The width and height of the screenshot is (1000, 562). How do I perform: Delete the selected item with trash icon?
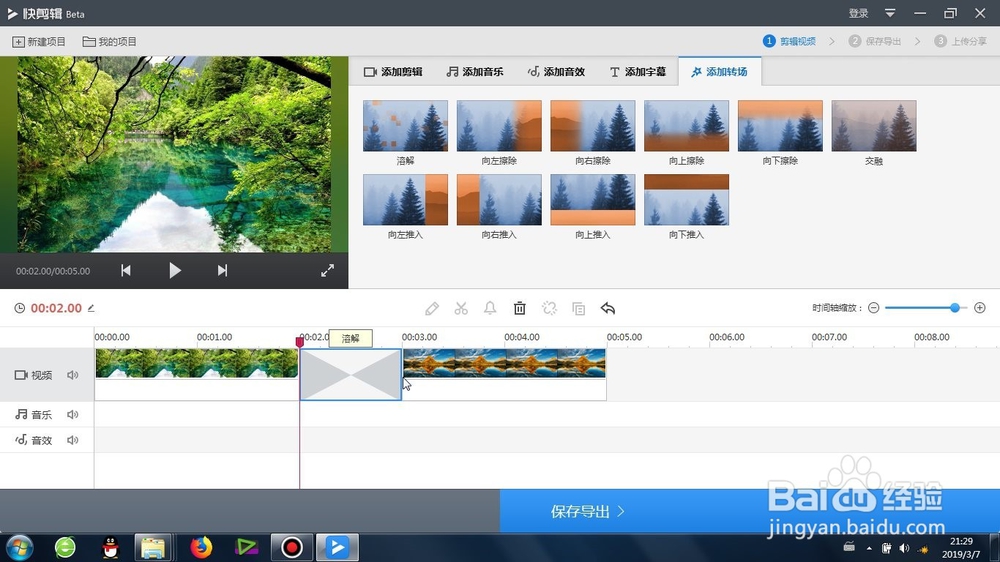coord(520,309)
